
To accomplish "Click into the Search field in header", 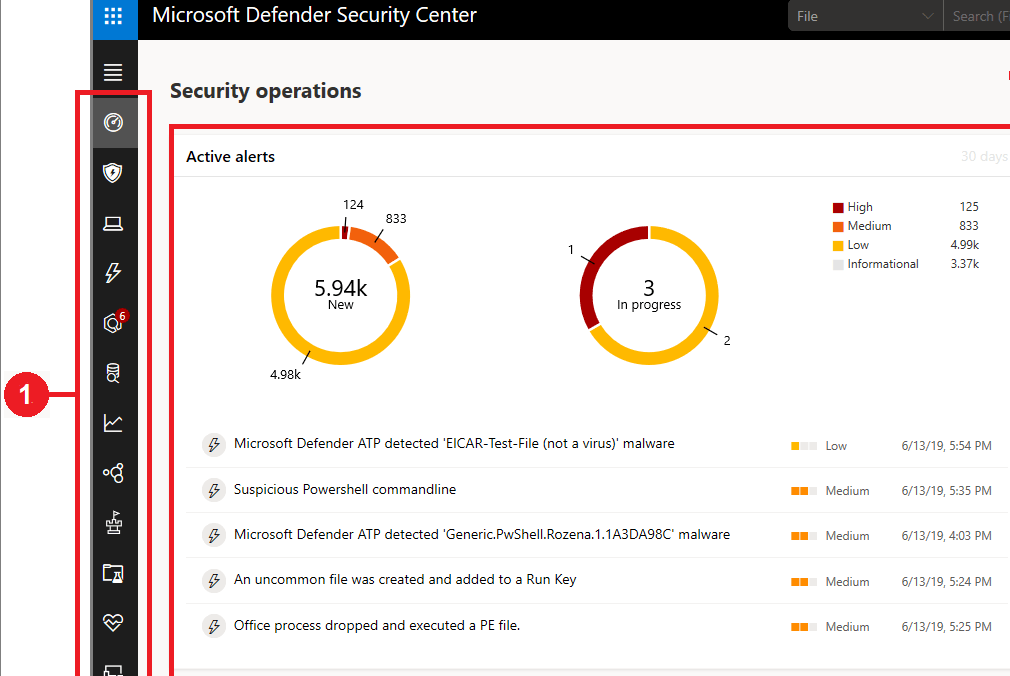I will tap(977, 16).
